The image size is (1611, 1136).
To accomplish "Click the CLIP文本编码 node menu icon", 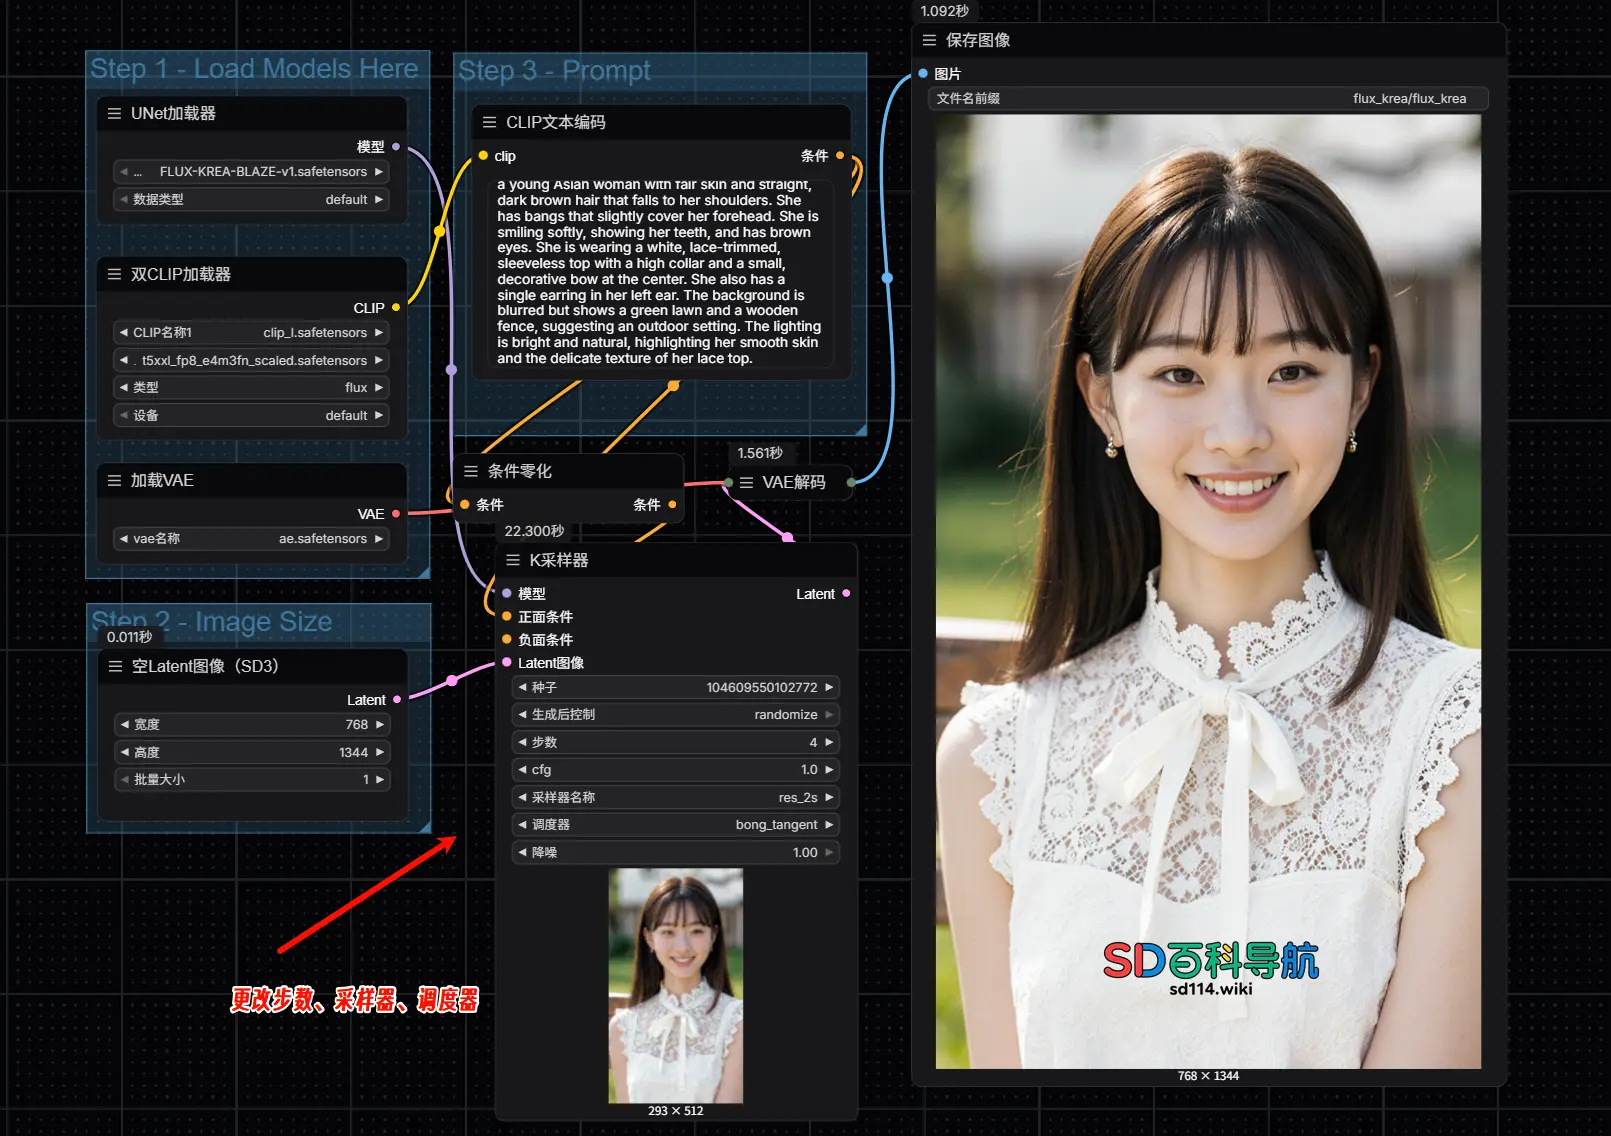I will [489, 122].
